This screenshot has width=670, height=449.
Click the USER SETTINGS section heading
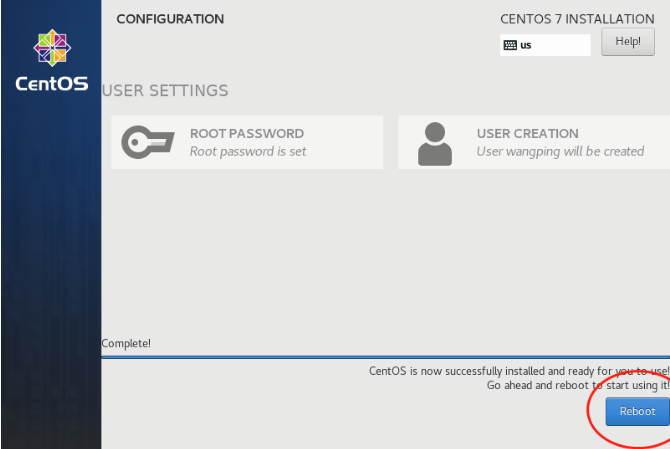point(165,91)
